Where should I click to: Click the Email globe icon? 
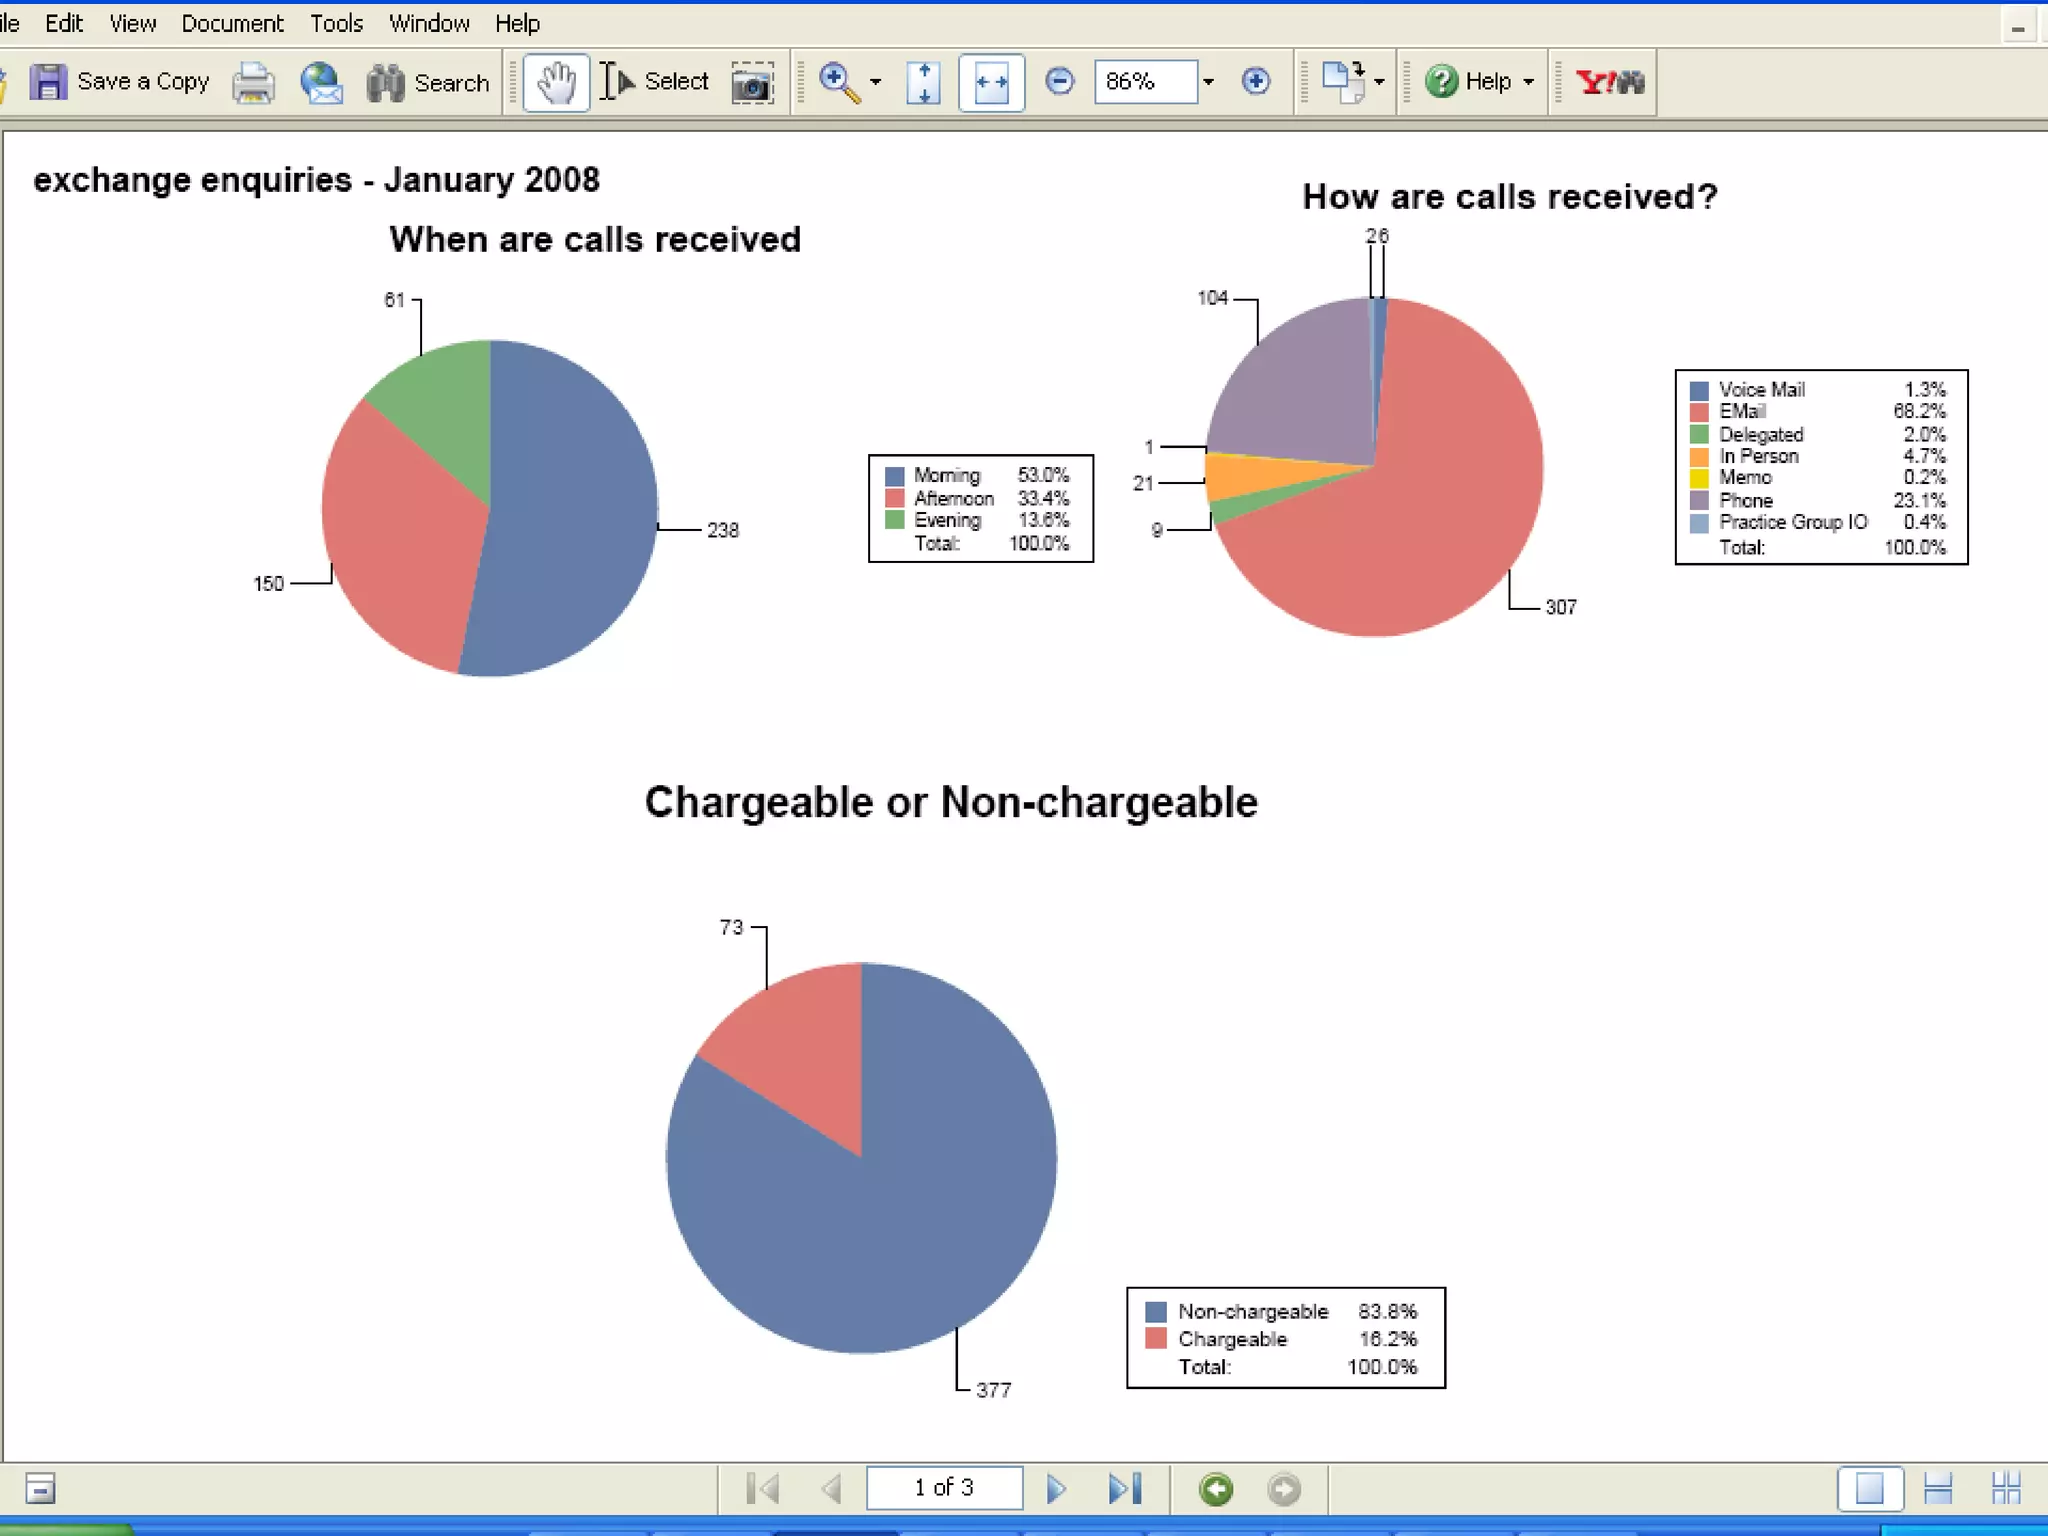(321, 82)
